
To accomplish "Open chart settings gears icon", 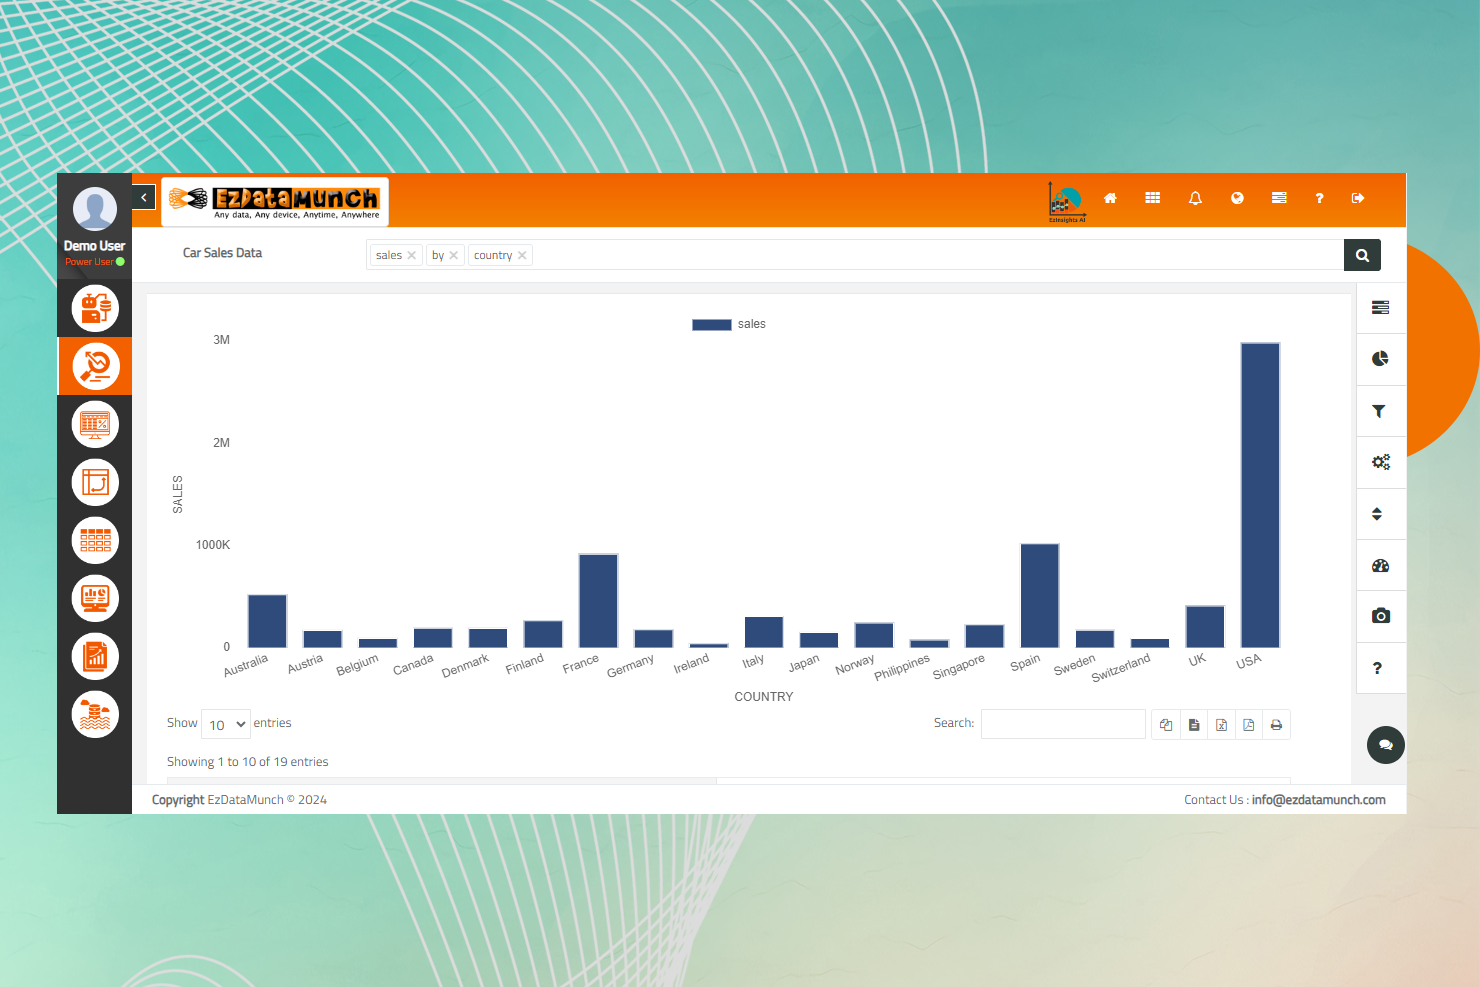I will 1380,462.
